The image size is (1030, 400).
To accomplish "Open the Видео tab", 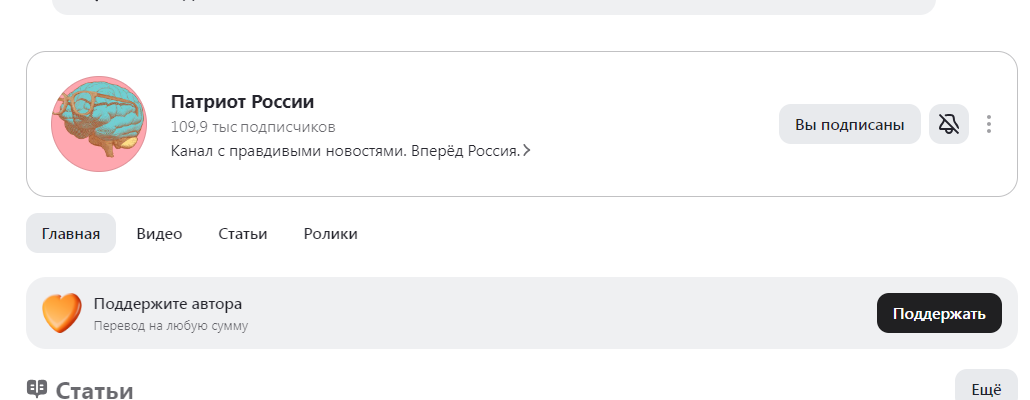I will tap(159, 233).
